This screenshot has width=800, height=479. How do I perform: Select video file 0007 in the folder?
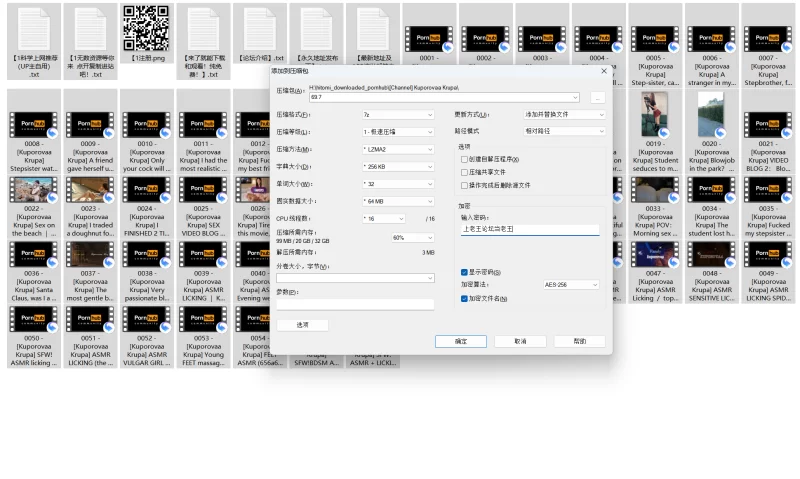(768, 45)
